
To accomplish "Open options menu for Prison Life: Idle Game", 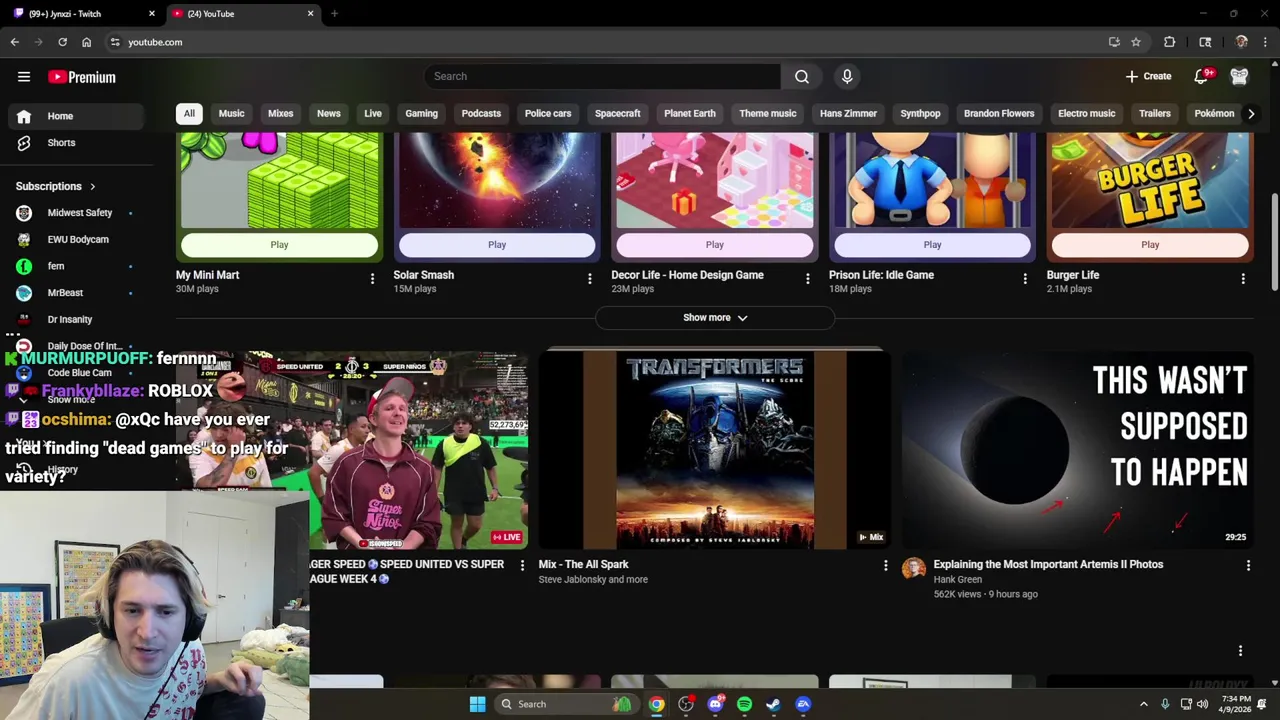I will click(1024, 279).
